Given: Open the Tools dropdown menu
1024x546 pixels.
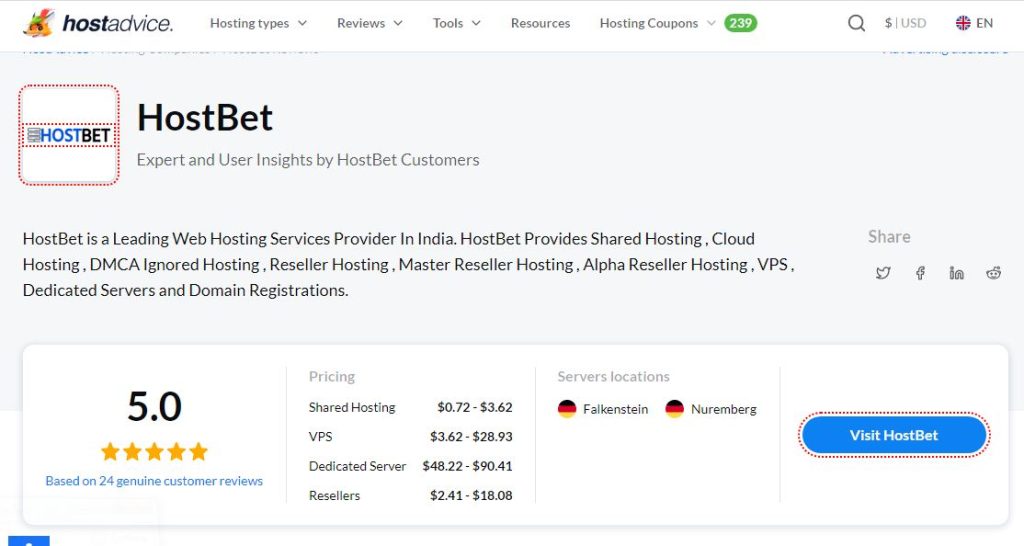Looking at the screenshot, I should pyautogui.click(x=456, y=23).
